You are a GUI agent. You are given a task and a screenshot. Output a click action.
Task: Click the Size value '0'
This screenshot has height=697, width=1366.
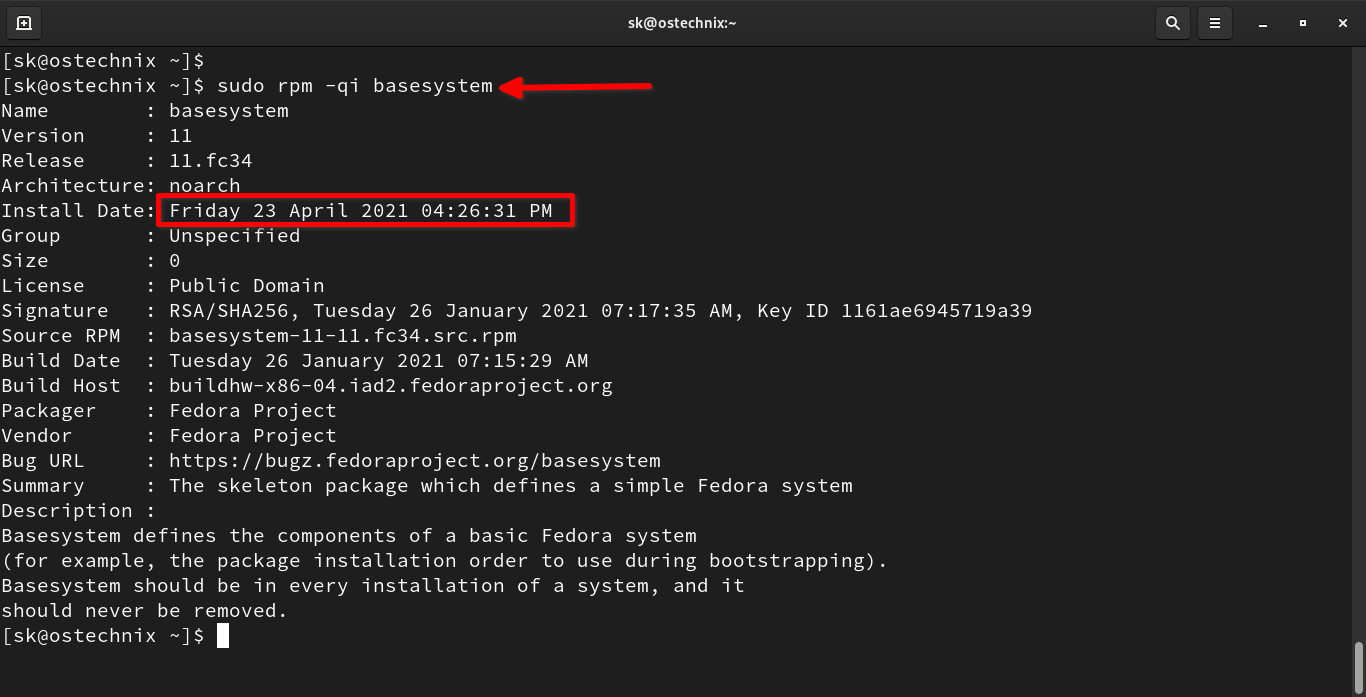click(175, 261)
